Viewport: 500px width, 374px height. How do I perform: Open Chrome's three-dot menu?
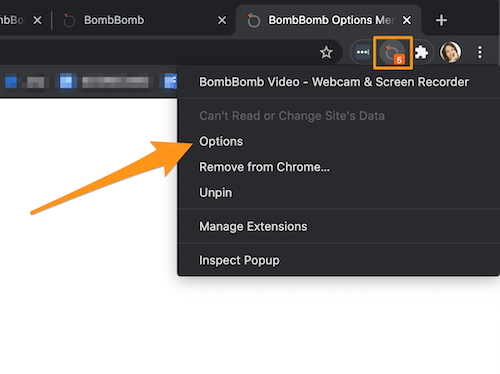479,52
